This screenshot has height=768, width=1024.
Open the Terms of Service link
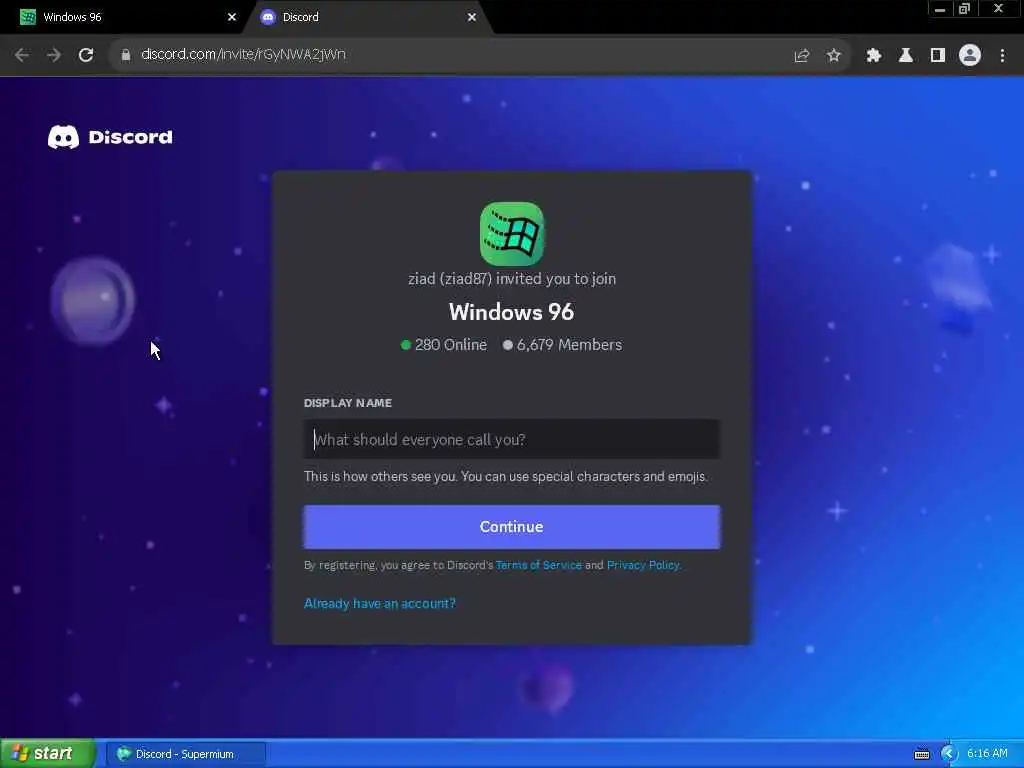click(x=539, y=565)
